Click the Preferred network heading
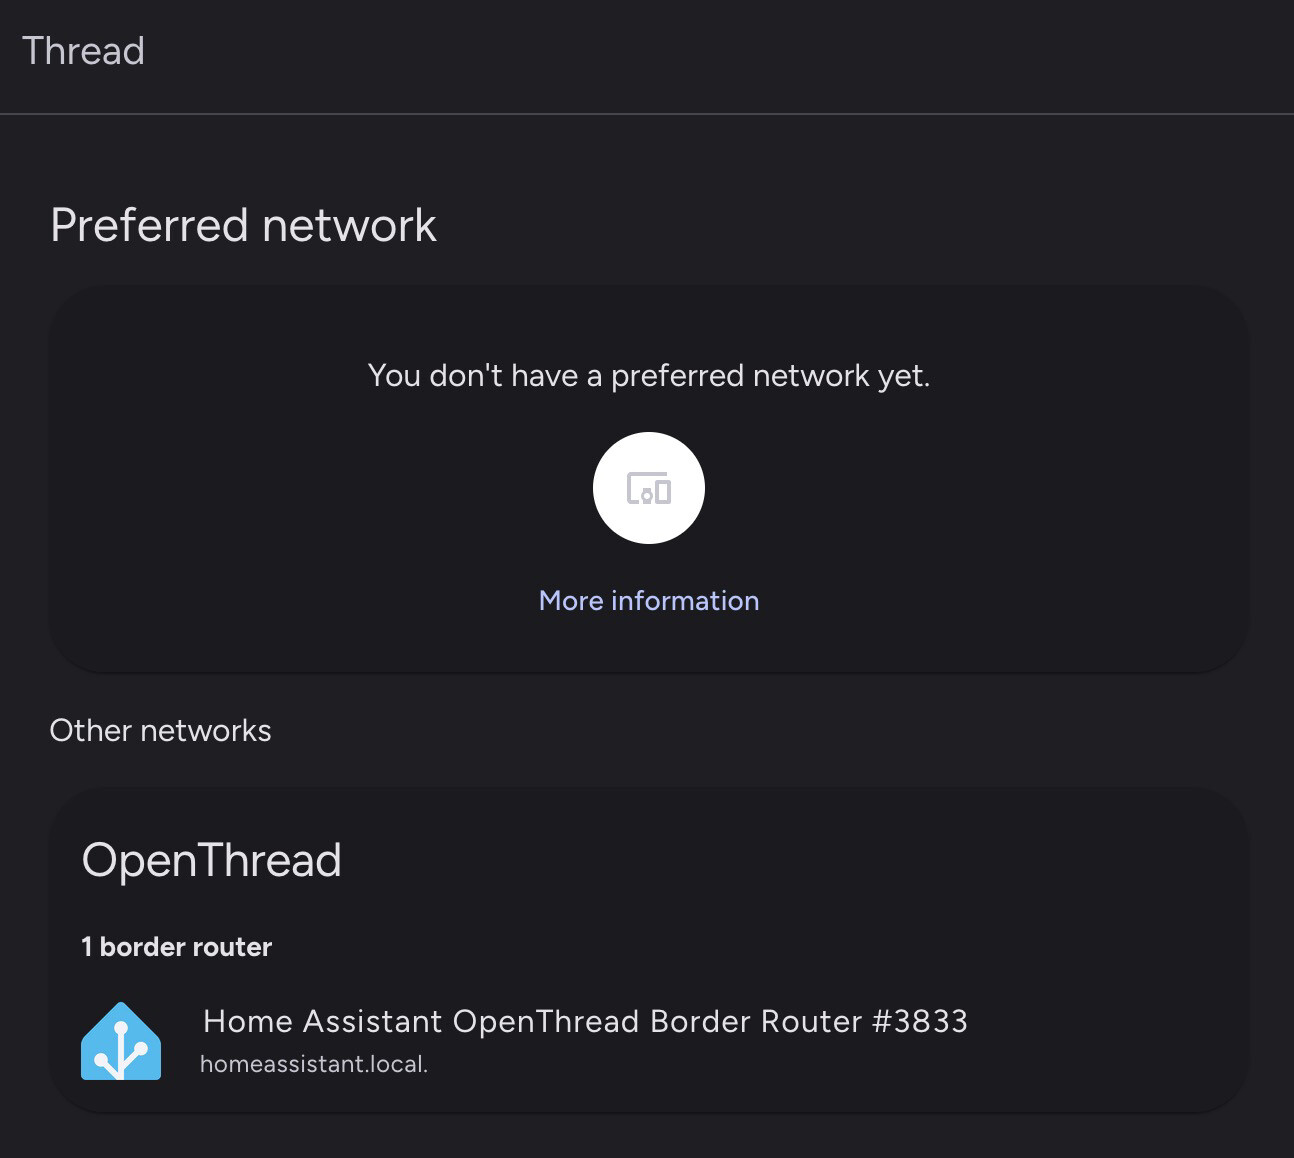Image resolution: width=1294 pixels, height=1158 pixels. pos(243,225)
